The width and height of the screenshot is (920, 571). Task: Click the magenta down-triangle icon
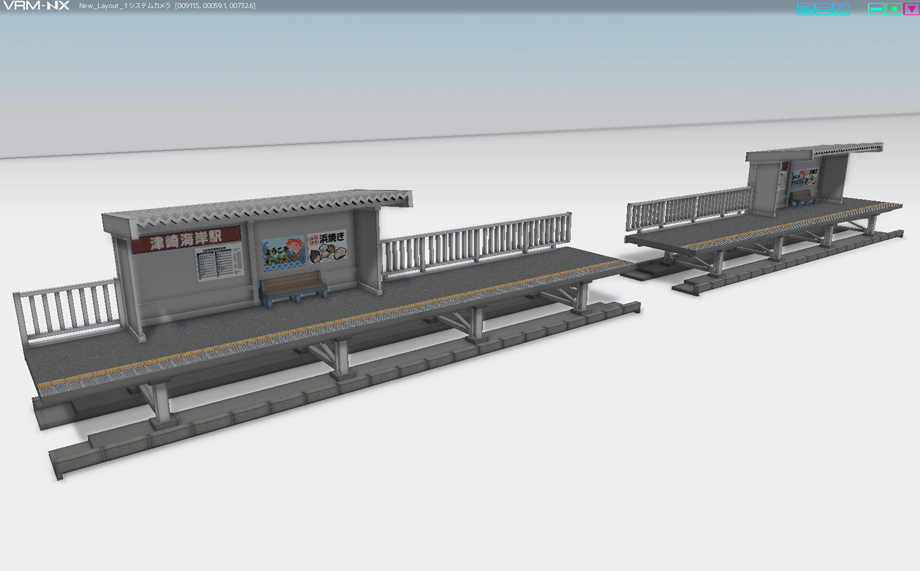click(911, 9)
